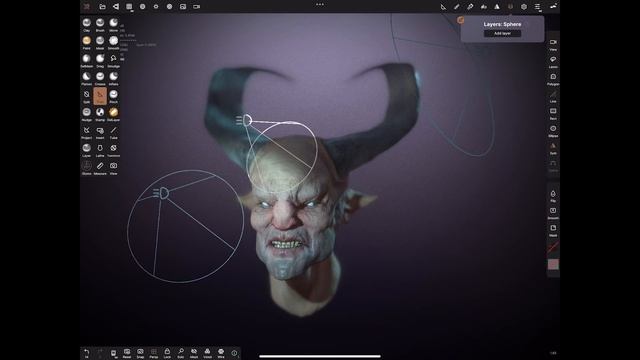Image resolution: width=640 pixels, height=360 pixels.
Task: Select the Gizmo tool
Action: coord(87,168)
